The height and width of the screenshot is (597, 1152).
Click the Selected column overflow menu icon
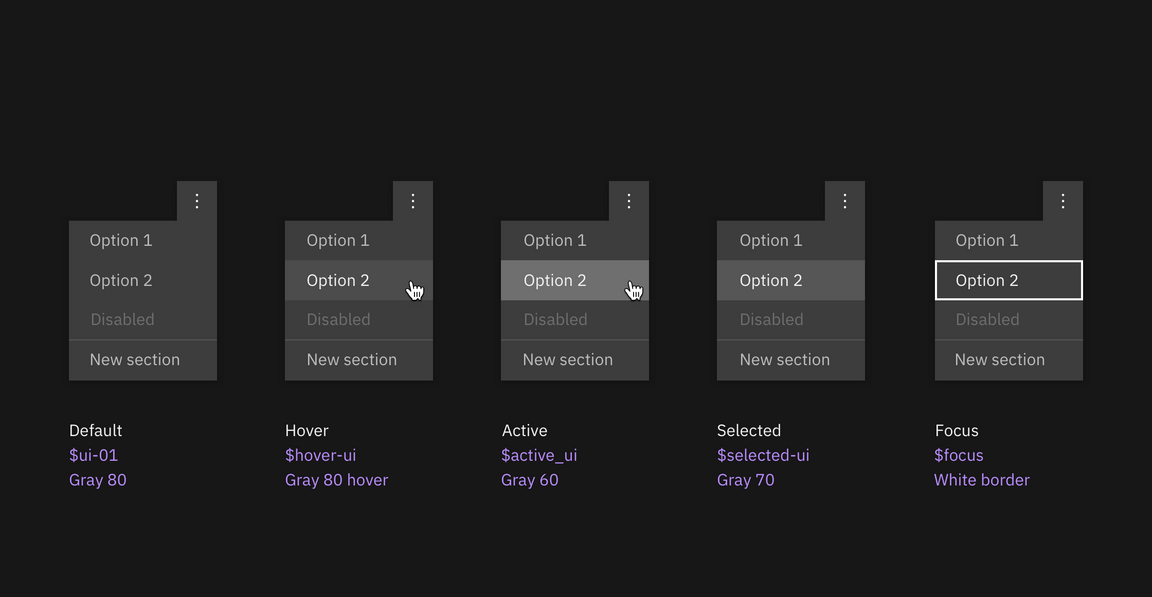(845, 200)
